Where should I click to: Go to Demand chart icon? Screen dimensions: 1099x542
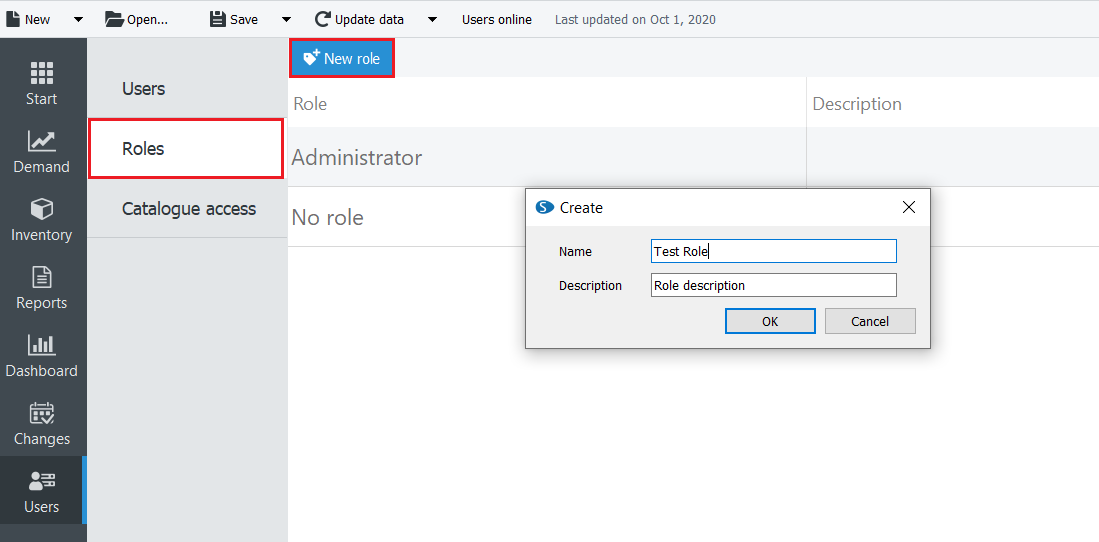[x=41, y=141]
